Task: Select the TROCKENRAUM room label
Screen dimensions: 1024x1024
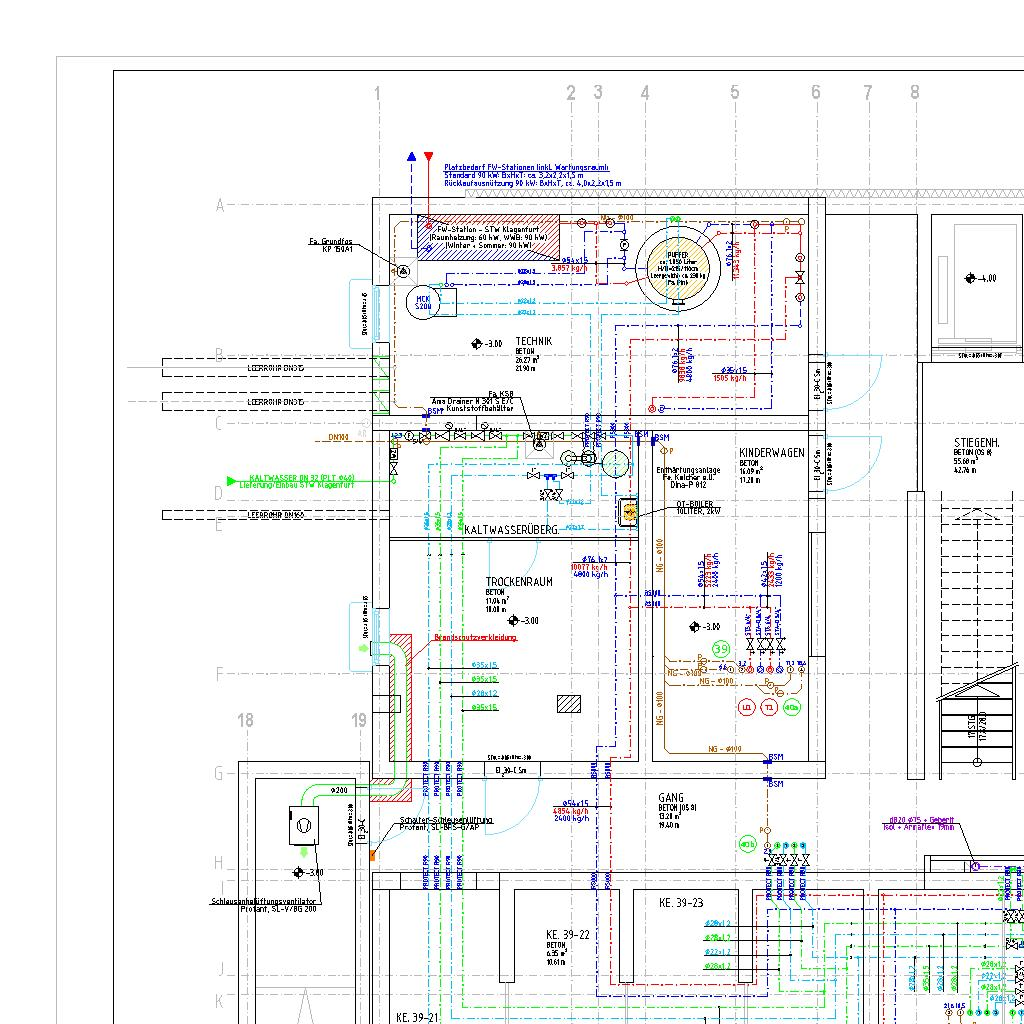Action: [x=519, y=582]
